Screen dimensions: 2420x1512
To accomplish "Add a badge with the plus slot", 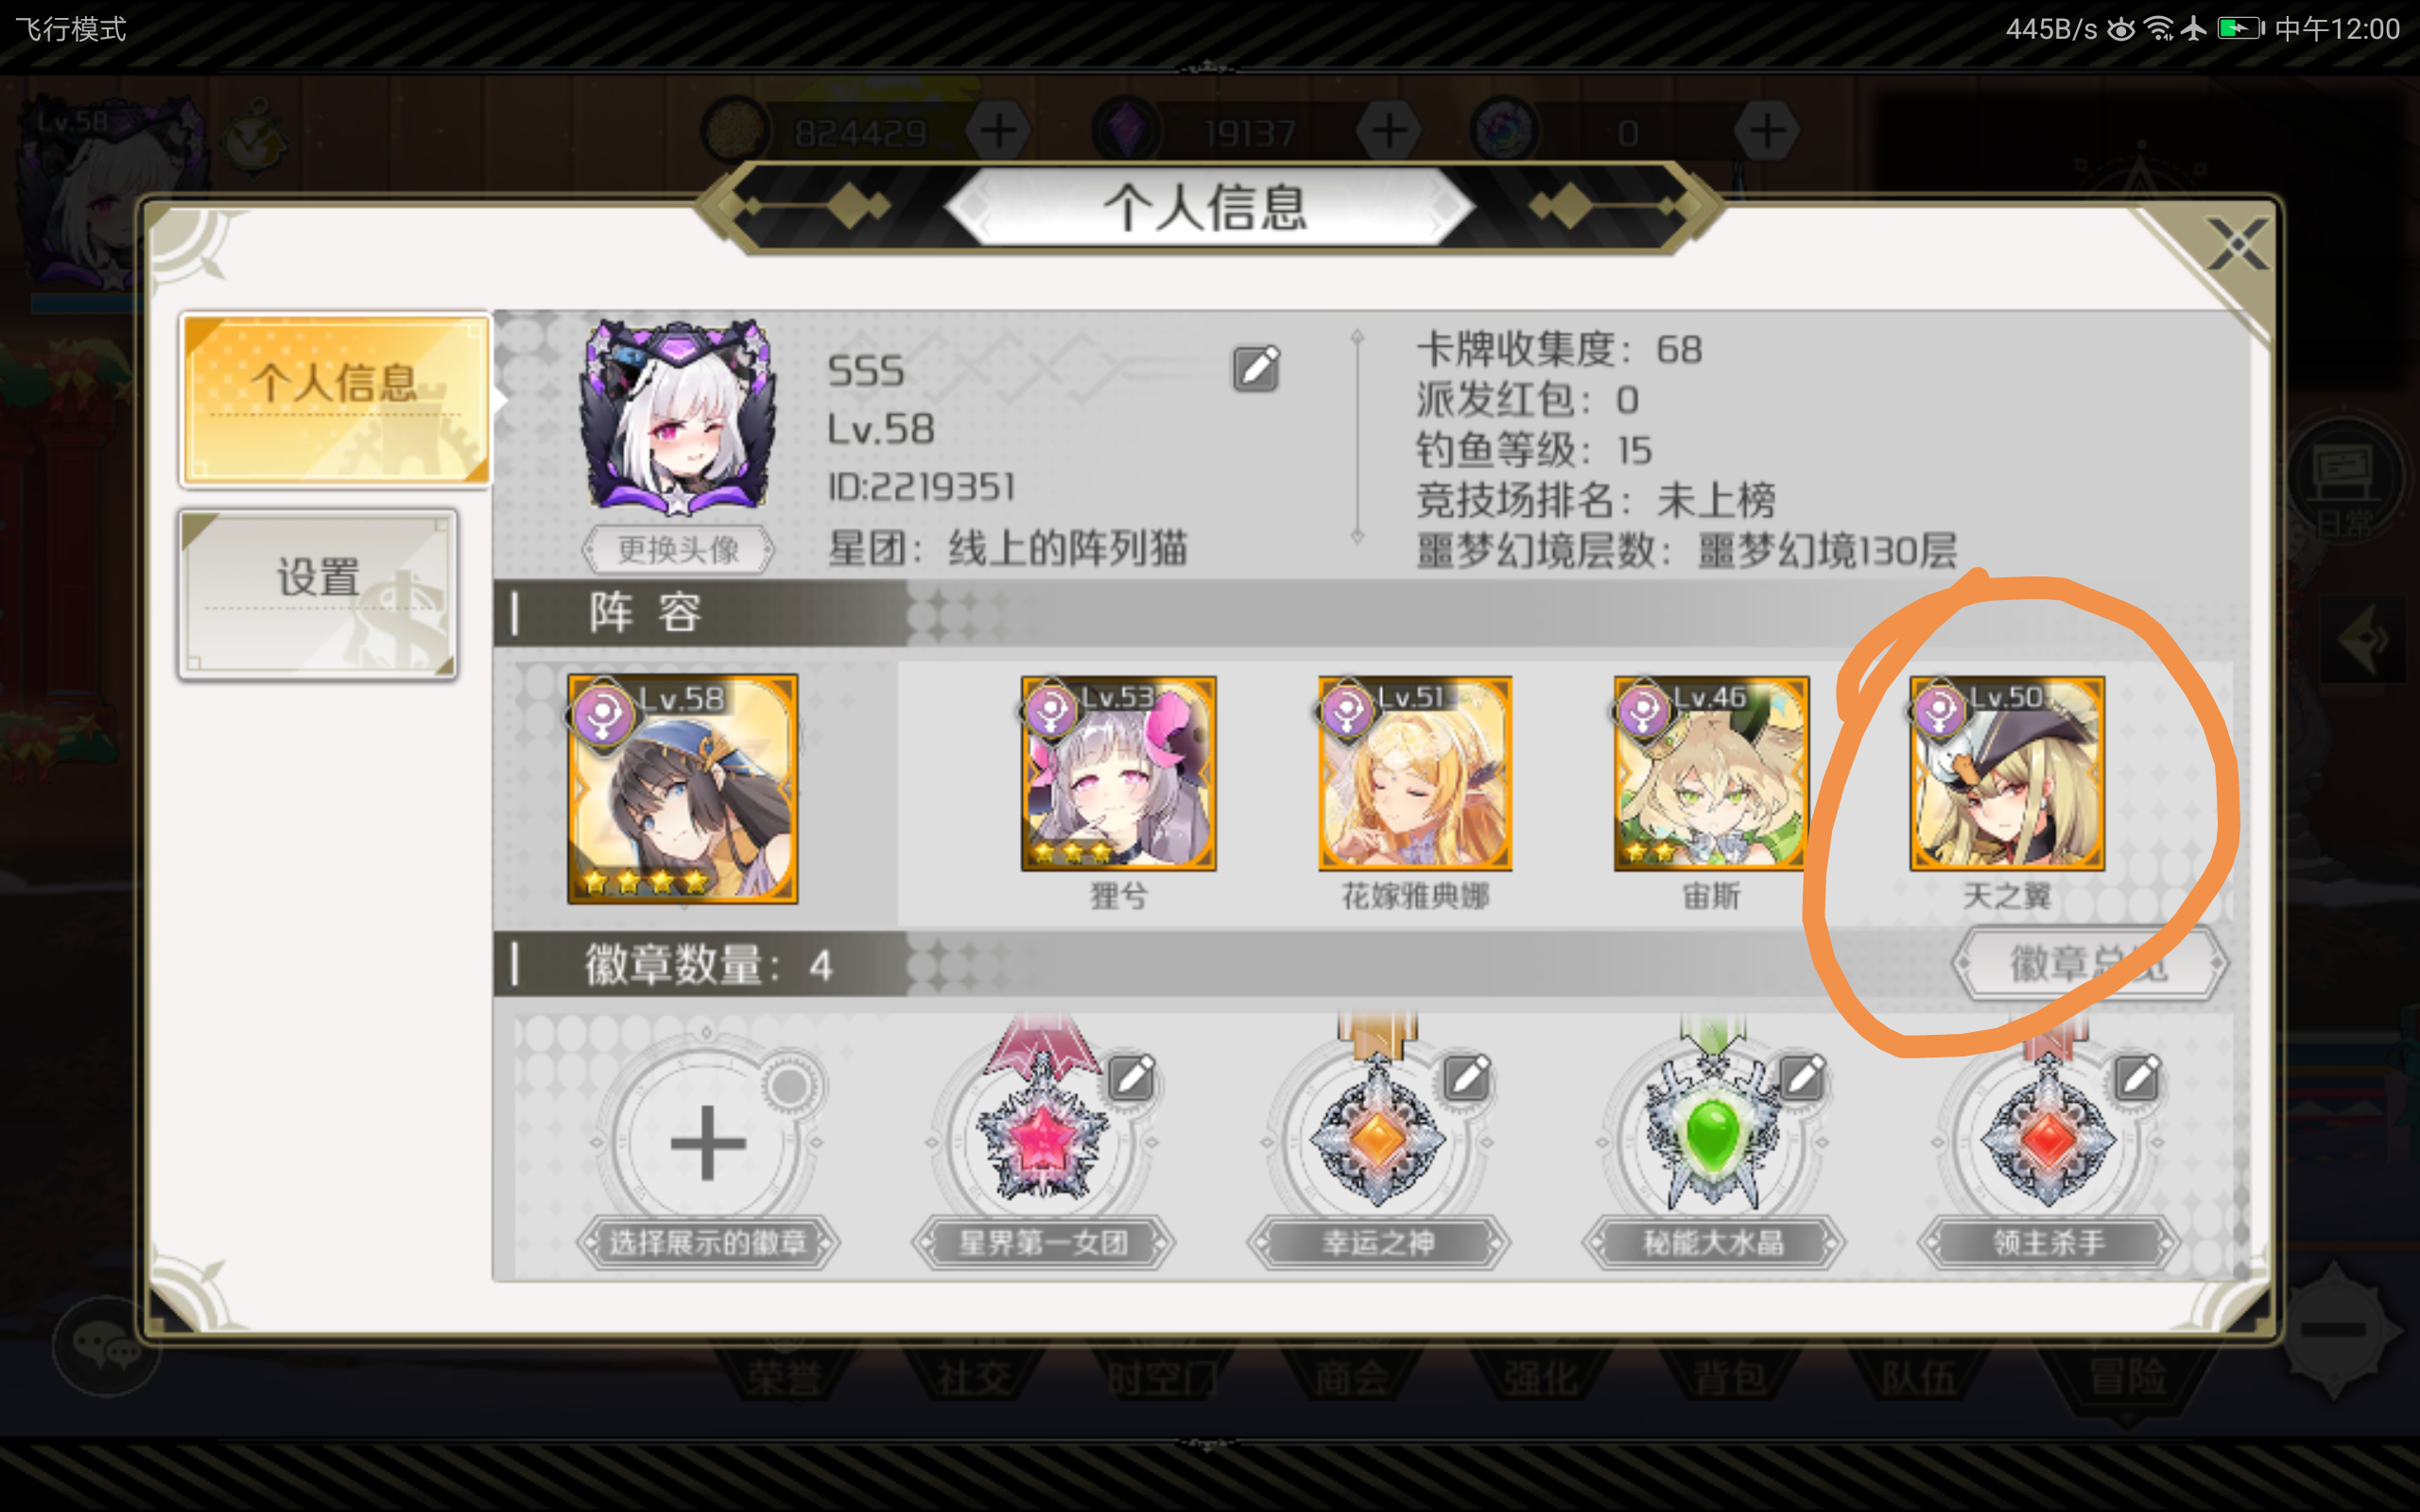I will point(707,1142).
